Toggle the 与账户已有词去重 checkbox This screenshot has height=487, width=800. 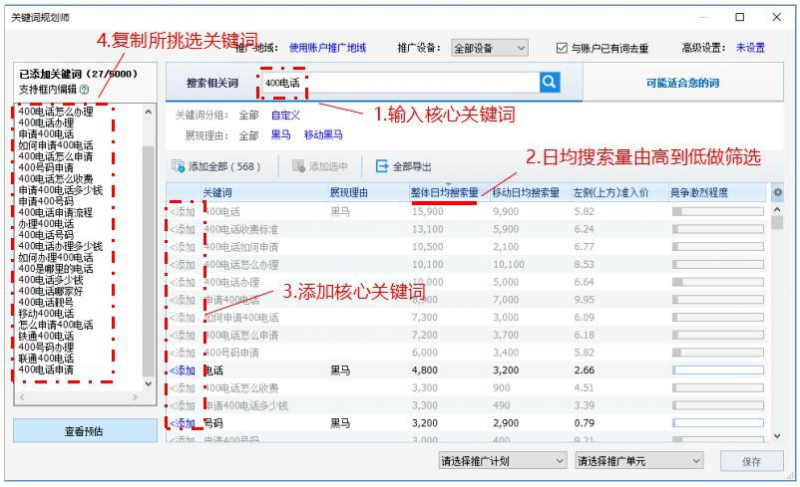click(x=562, y=48)
